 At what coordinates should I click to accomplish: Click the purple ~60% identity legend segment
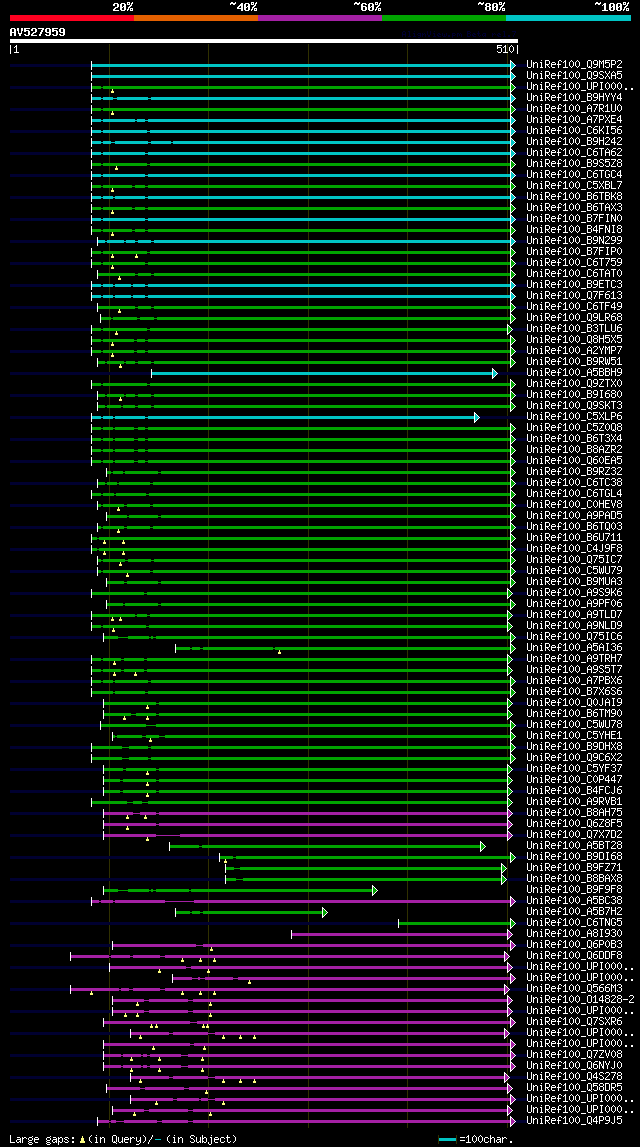click(320, 17)
